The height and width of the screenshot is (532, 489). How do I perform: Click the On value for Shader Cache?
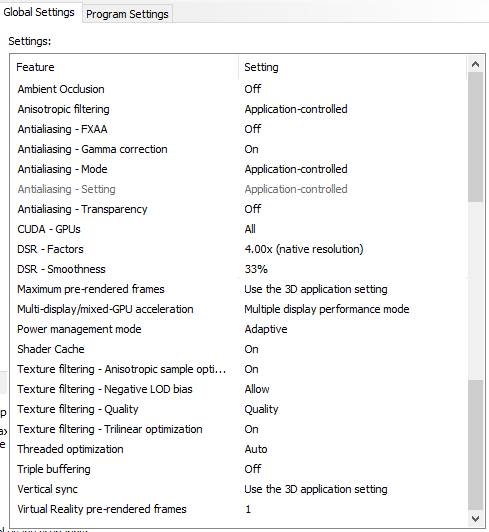[251, 349]
